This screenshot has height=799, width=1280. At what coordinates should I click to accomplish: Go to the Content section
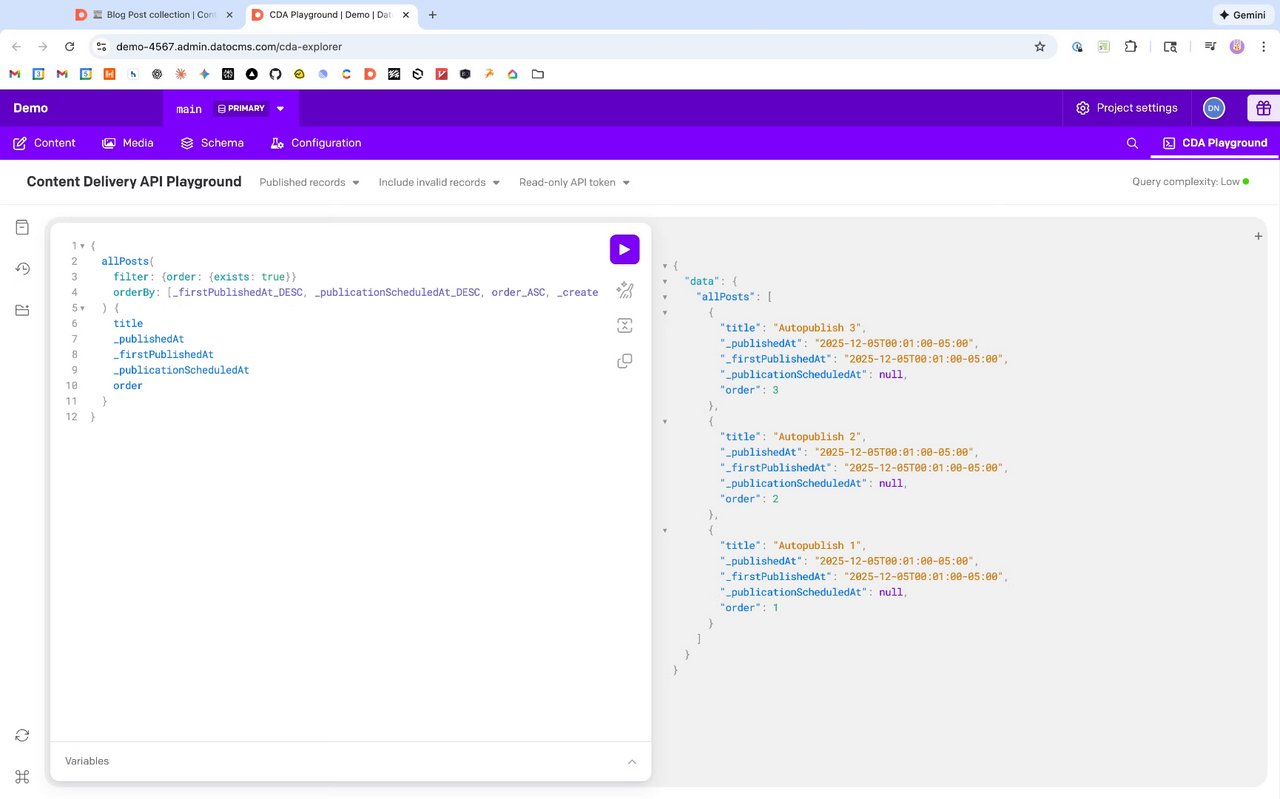pyautogui.click(x=44, y=143)
